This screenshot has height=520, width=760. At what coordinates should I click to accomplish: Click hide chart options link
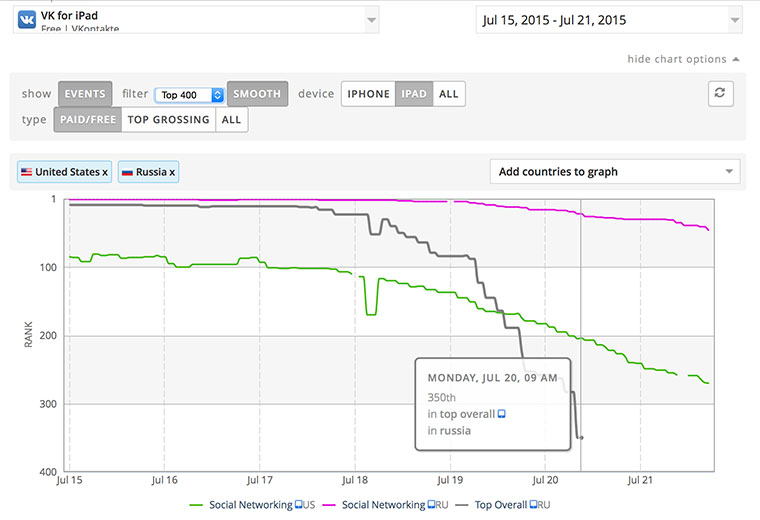[x=683, y=59]
